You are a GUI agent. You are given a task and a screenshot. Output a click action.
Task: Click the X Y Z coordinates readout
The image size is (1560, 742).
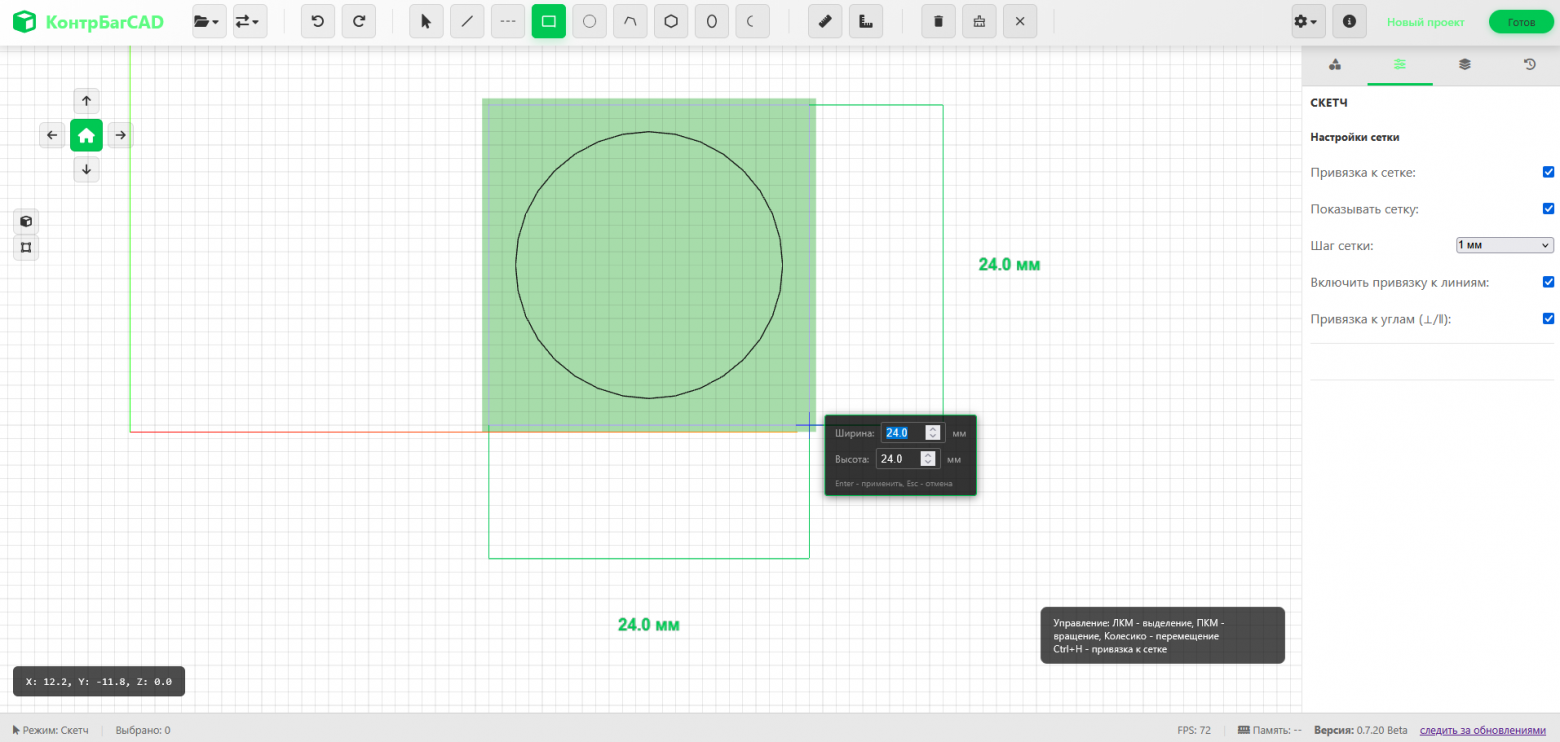[x=99, y=681]
